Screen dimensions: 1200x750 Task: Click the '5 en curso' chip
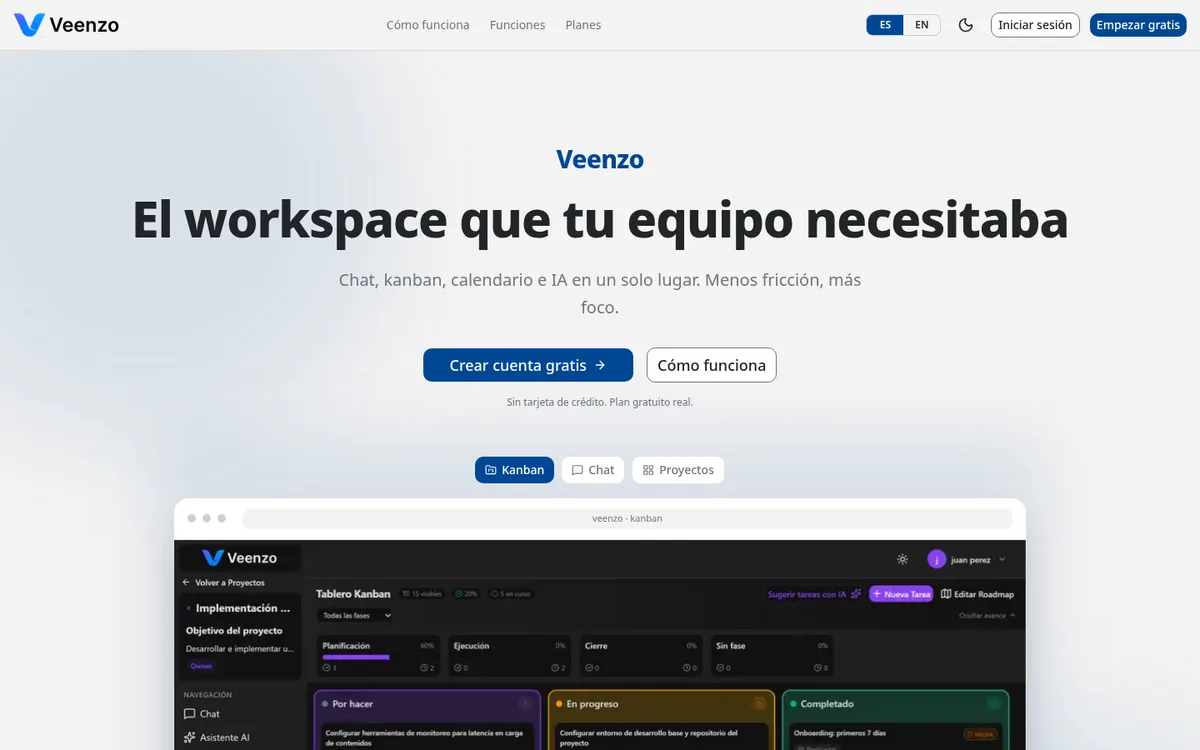(x=511, y=594)
